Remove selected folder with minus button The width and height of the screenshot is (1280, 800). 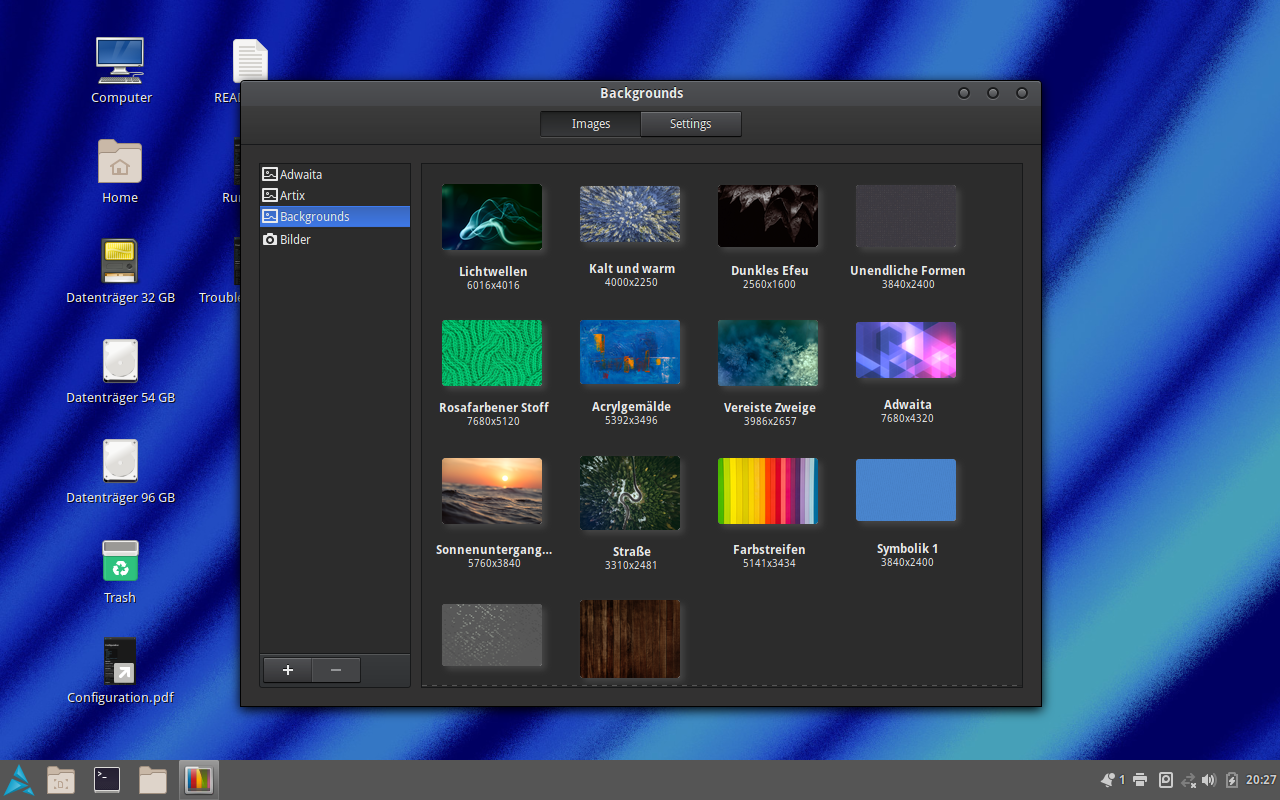(x=336, y=670)
